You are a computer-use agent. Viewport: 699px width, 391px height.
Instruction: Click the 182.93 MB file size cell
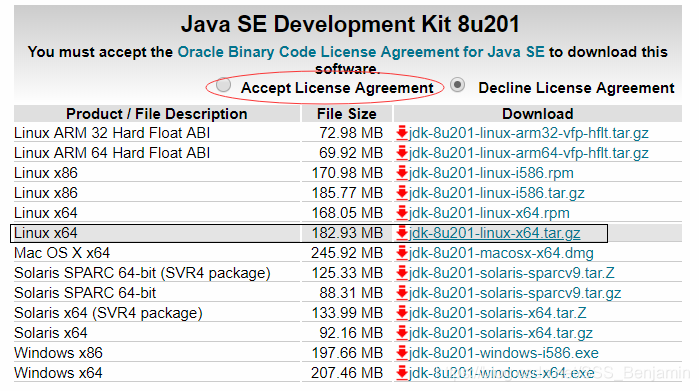347,233
